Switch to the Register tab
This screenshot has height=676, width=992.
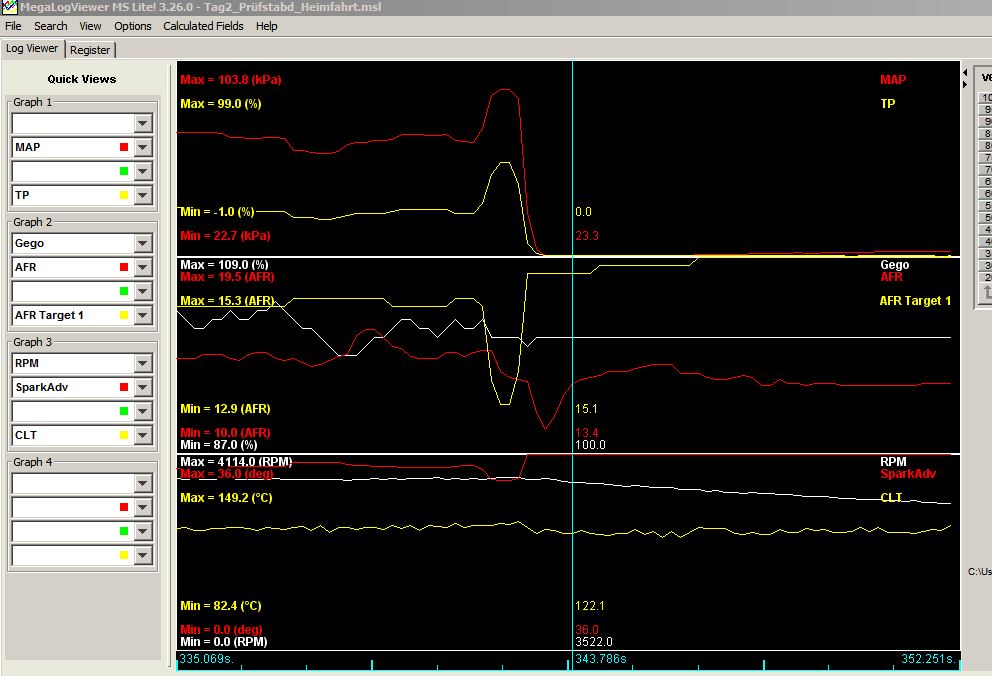point(90,49)
